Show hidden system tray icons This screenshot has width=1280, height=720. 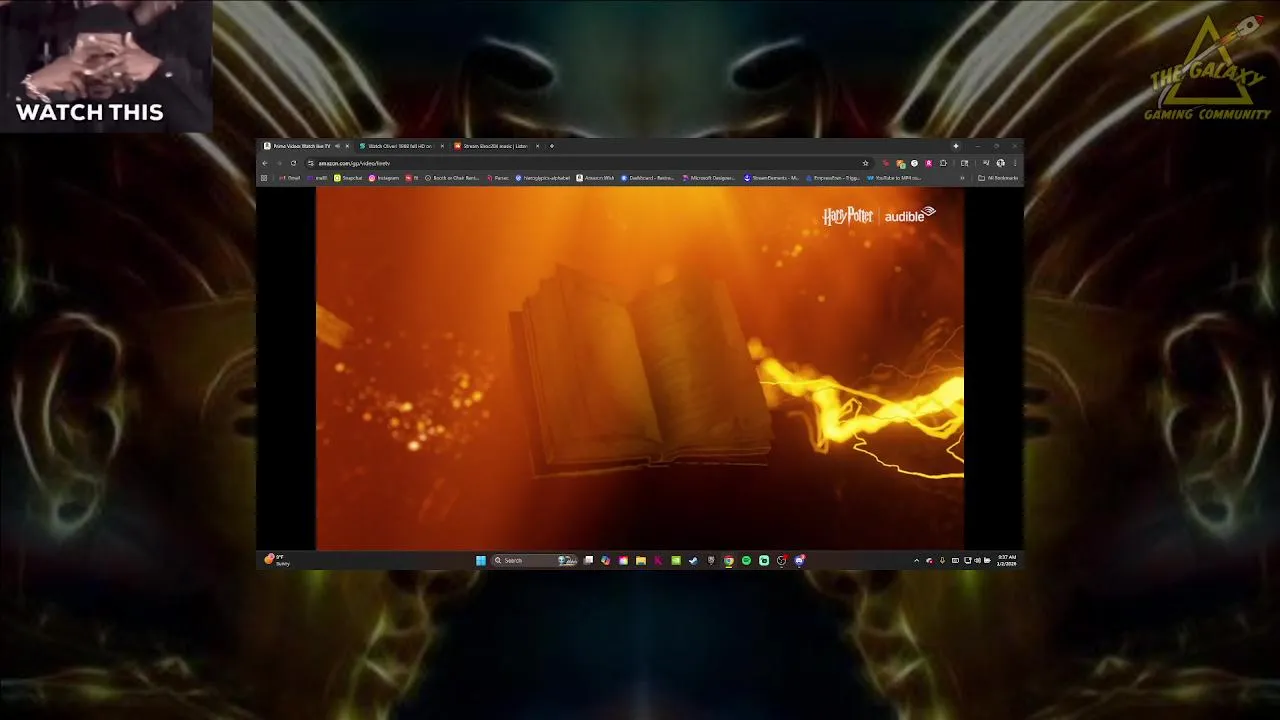pyautogui.click(x=916, y=561)
